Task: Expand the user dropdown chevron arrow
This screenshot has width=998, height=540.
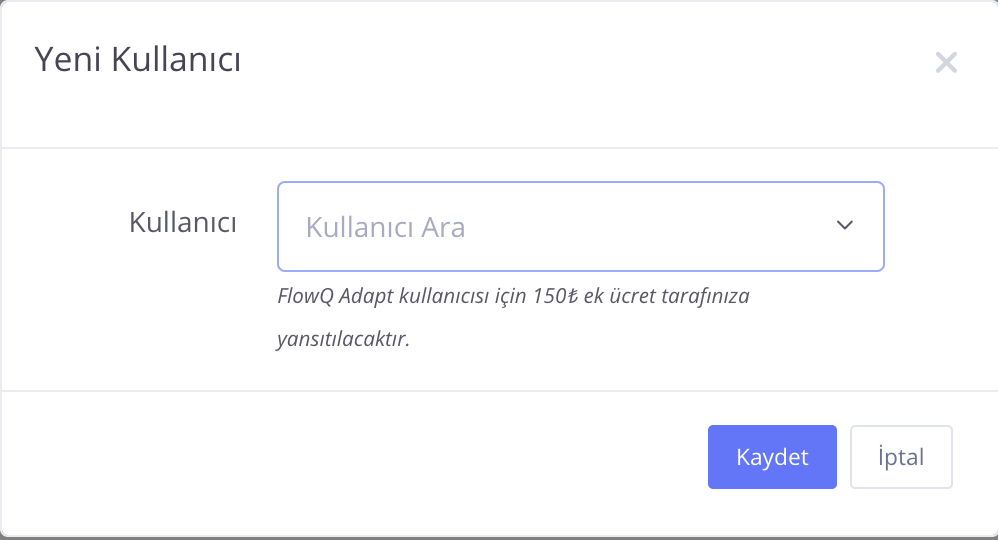Action: click(x=845, y=225)
